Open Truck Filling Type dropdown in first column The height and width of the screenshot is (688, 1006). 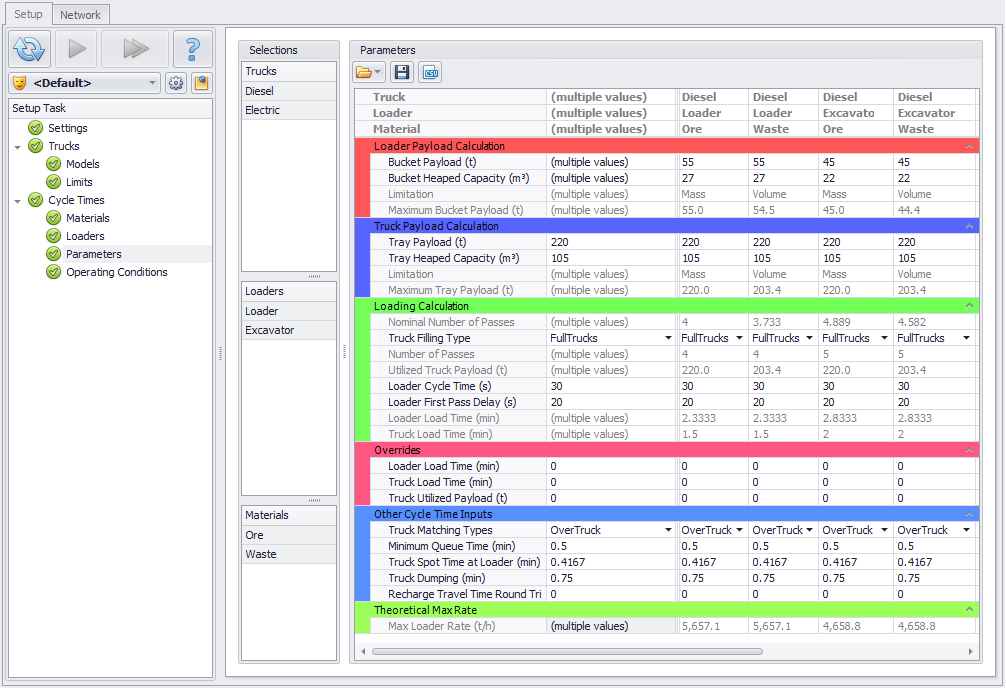pyautogui.click(x=668, y=338)
